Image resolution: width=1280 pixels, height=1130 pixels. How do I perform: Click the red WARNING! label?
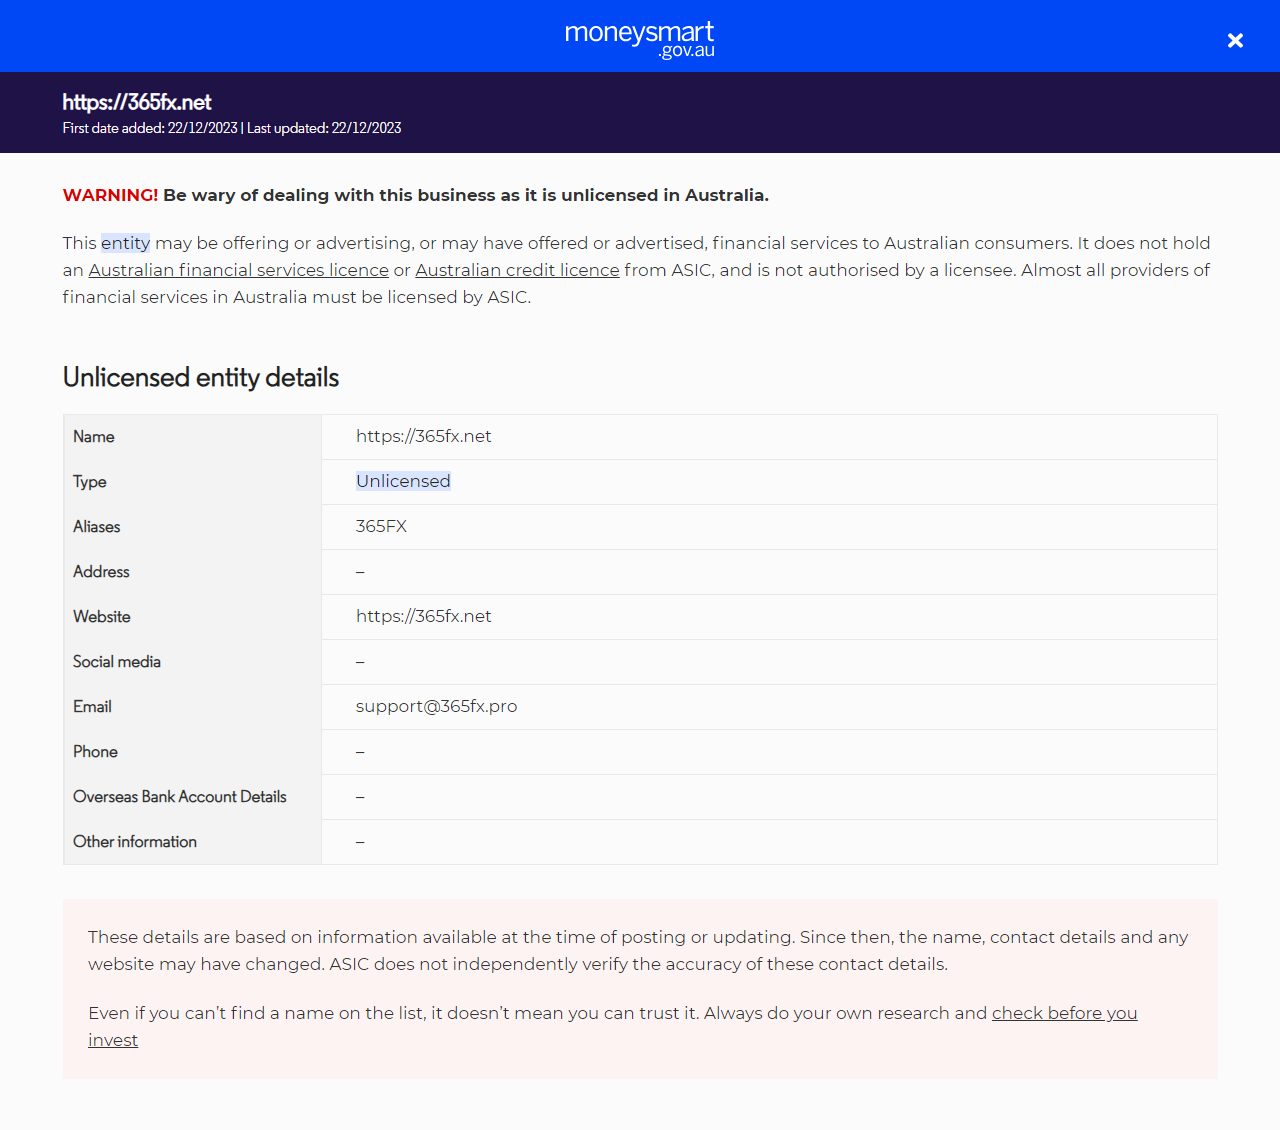click(110, 195)
